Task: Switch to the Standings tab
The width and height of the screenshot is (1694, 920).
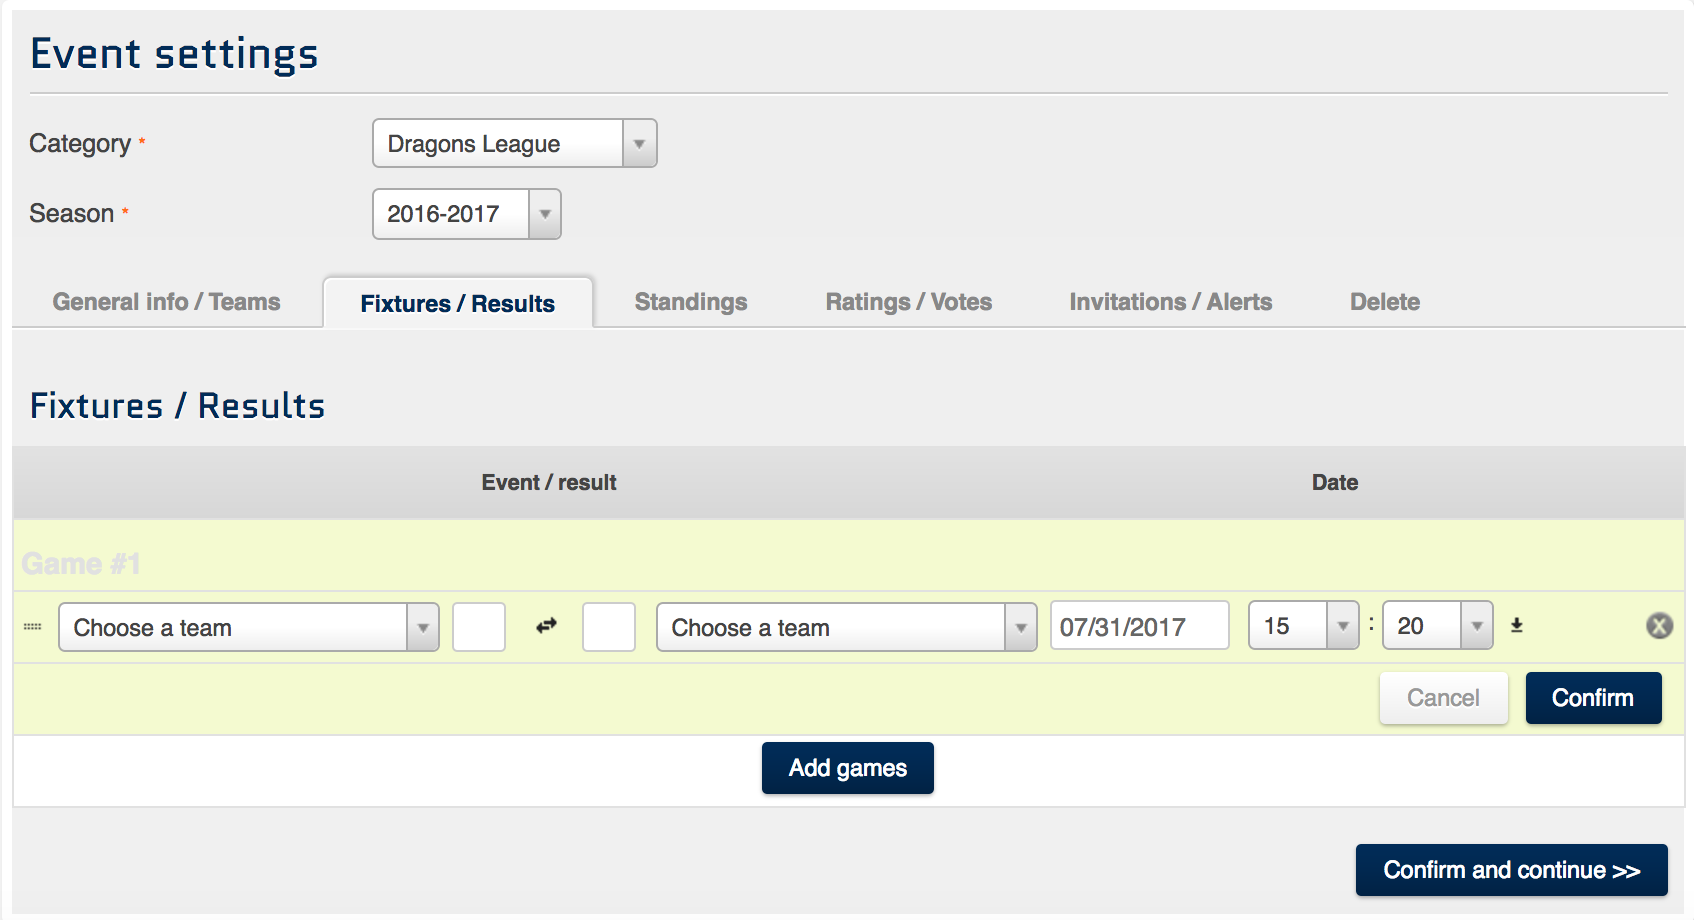Action: pyautogui.click(x=690, y=302)
